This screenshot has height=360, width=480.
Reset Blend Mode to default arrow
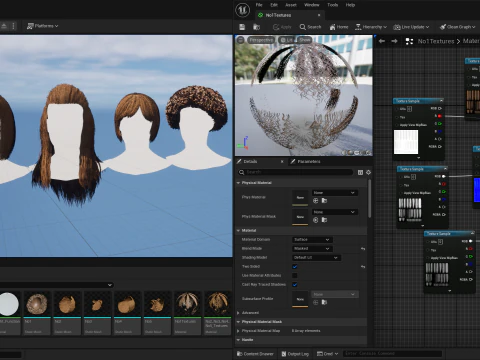363,249
